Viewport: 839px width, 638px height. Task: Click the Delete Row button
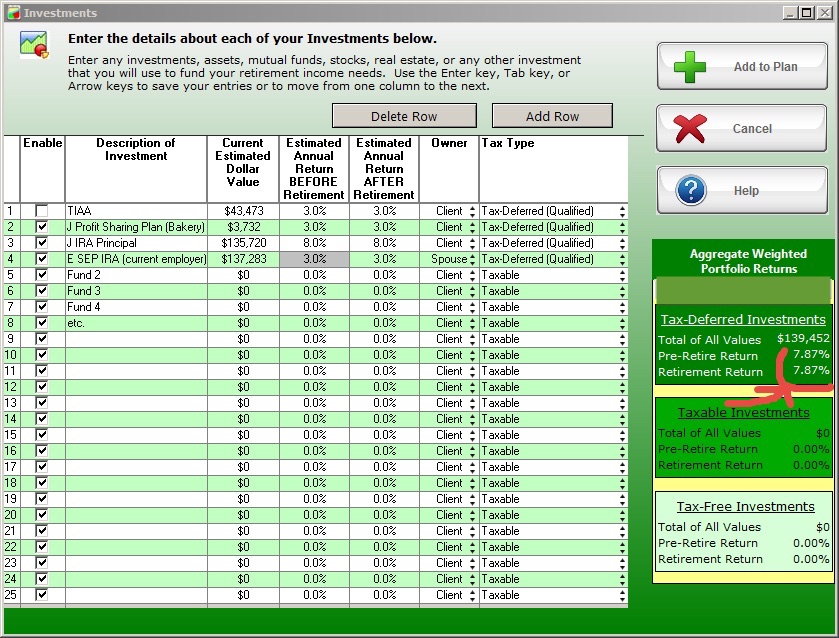[x=404, y=116]
